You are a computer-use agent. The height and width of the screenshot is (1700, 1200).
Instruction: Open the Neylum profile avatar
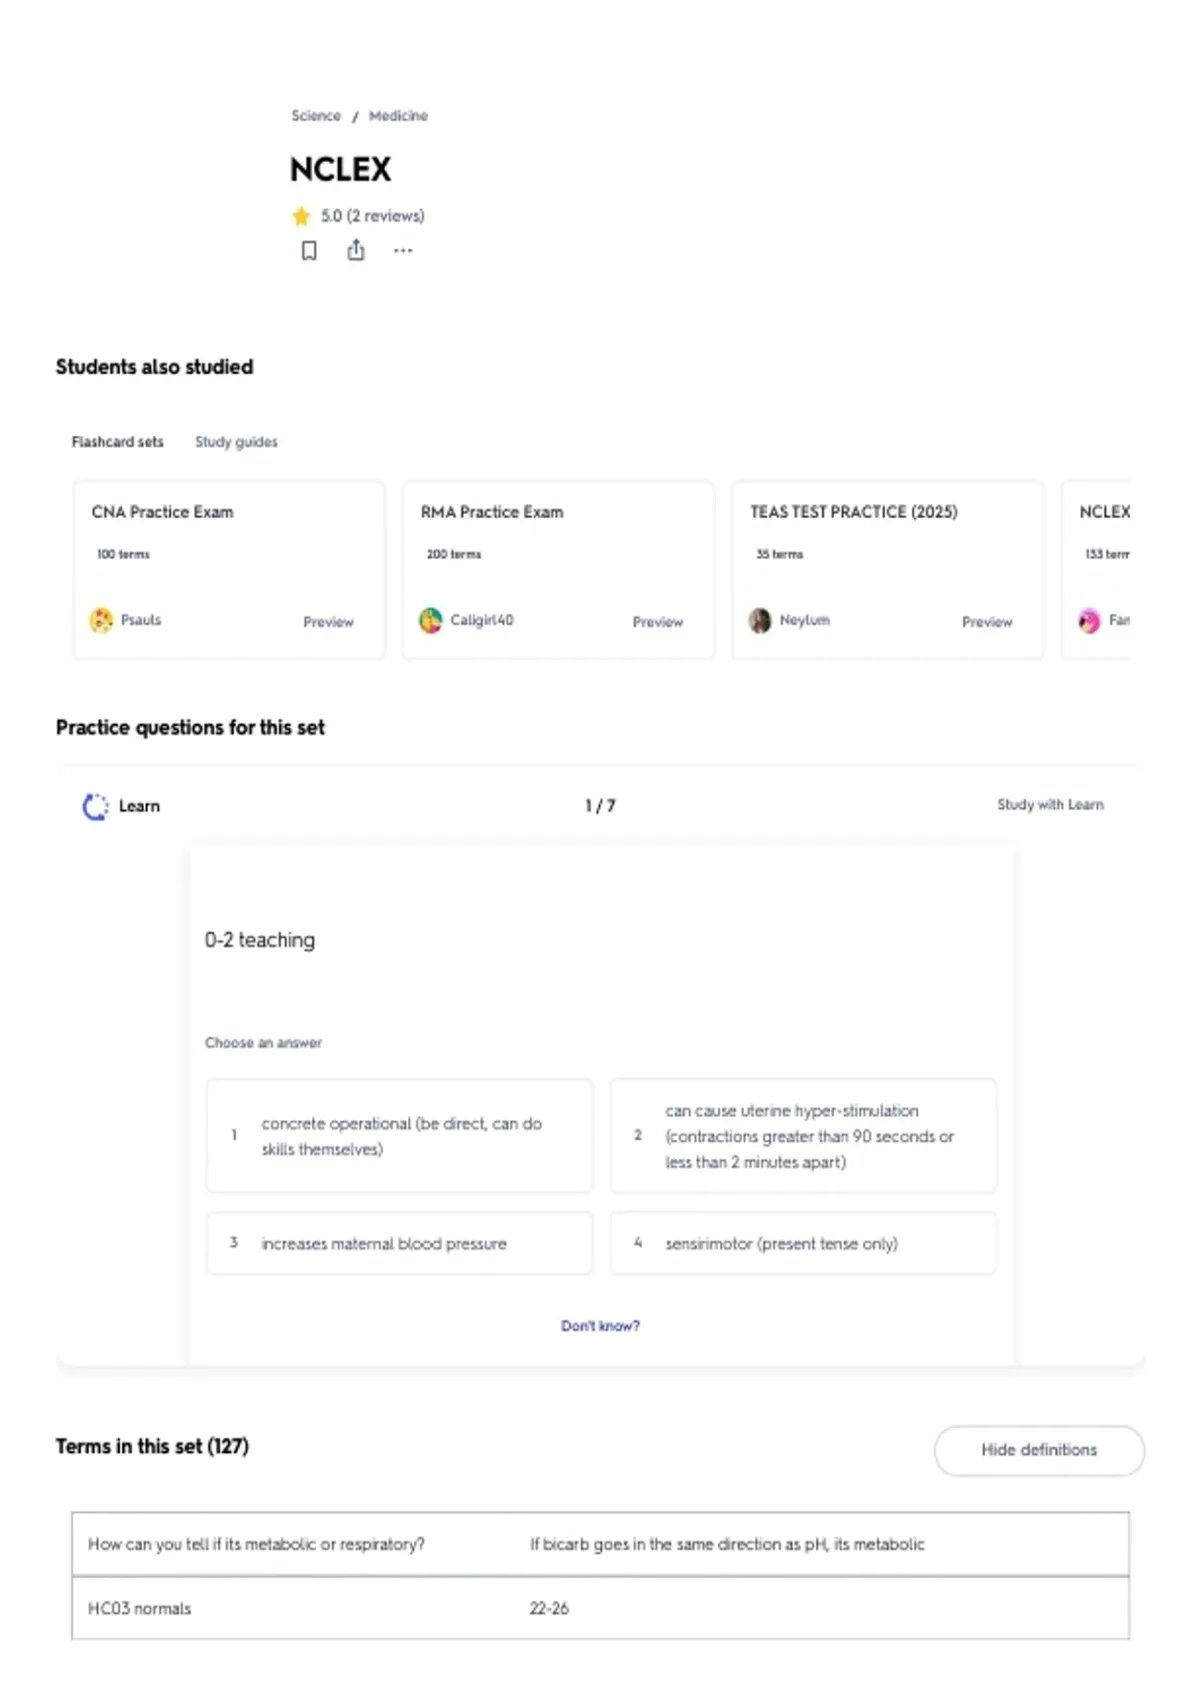pos(760,620)
